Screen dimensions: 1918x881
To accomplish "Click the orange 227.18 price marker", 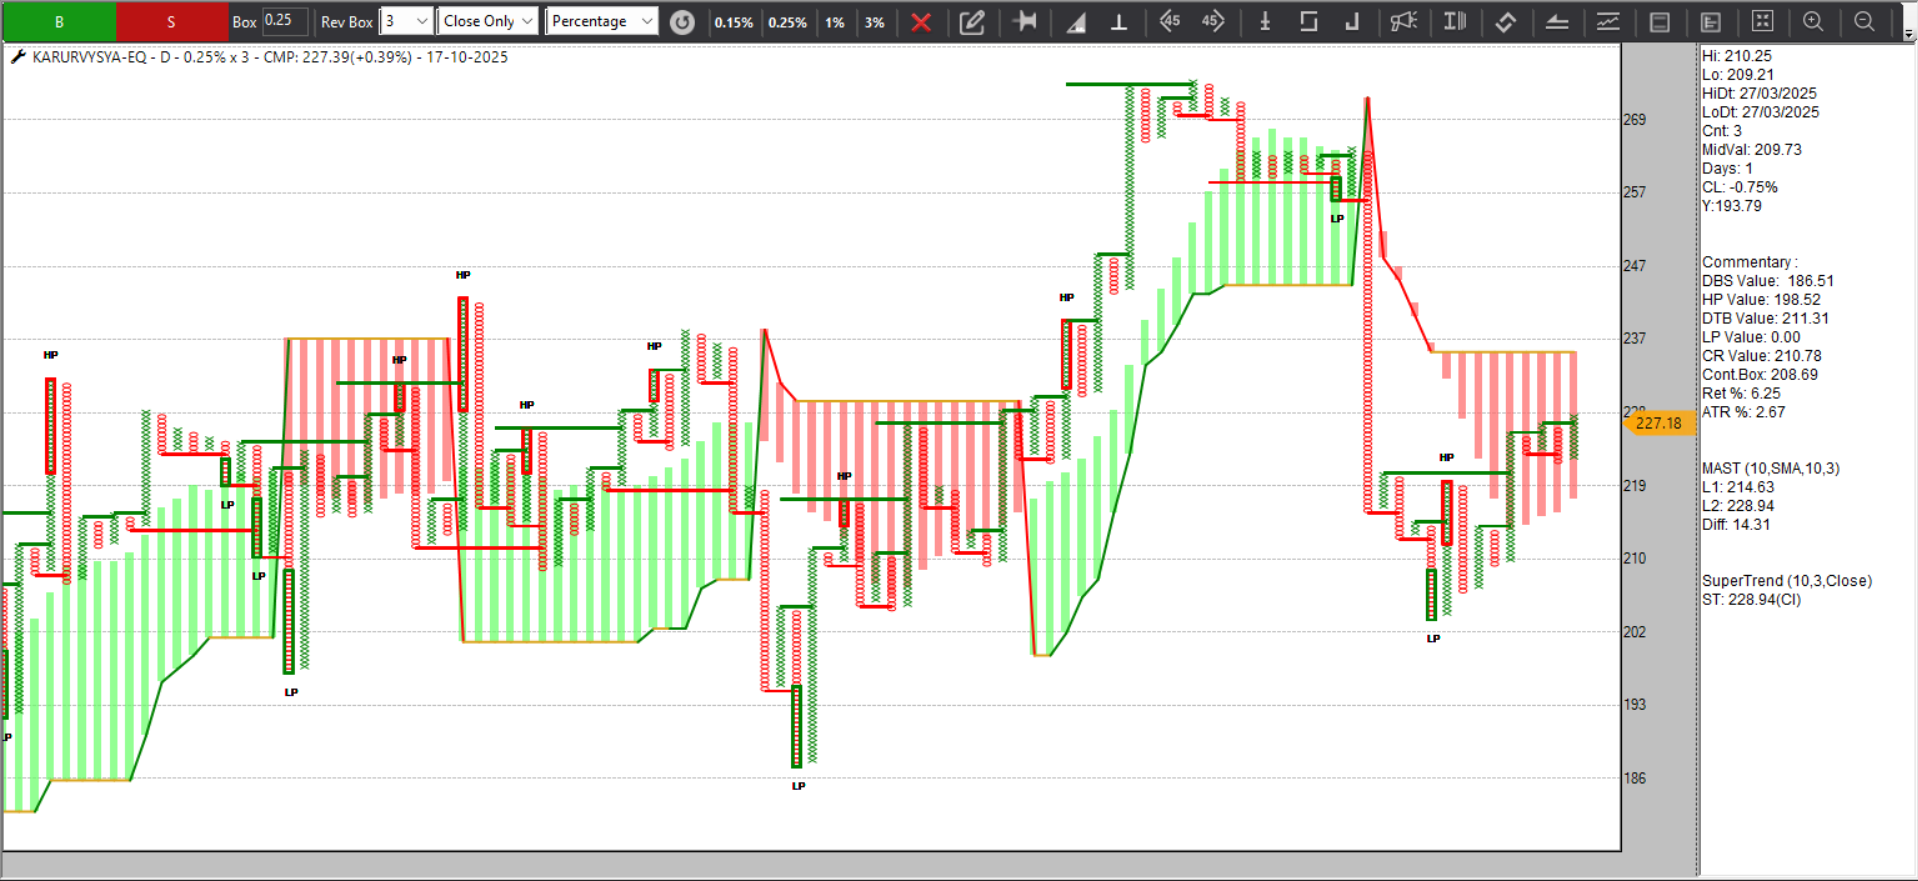I will pyautogui.click(x=1657, y=423).
